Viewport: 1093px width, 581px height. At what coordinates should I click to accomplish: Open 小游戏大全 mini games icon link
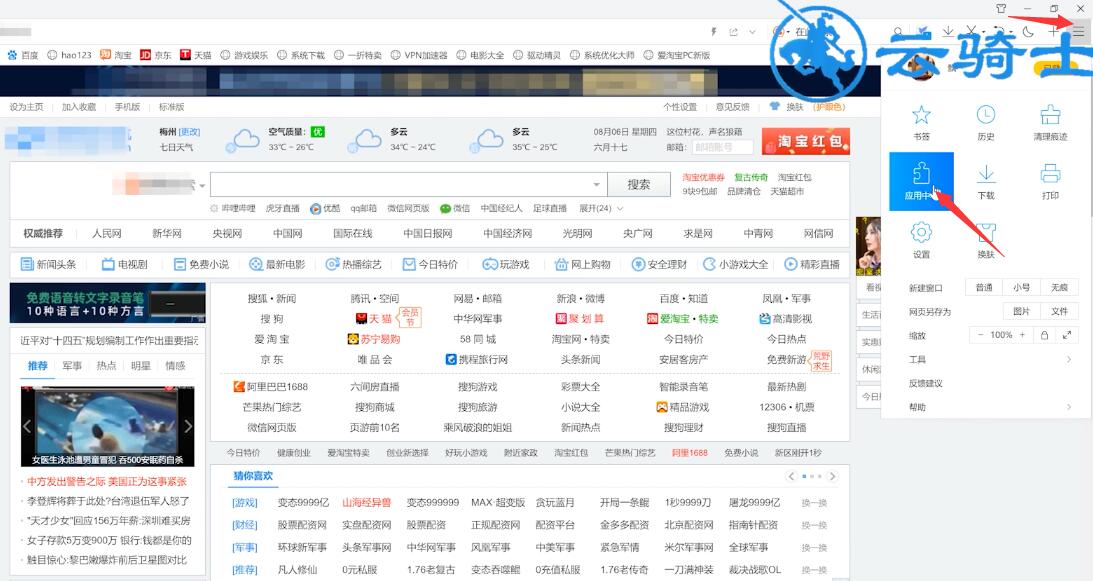click(x=735, y=264)
